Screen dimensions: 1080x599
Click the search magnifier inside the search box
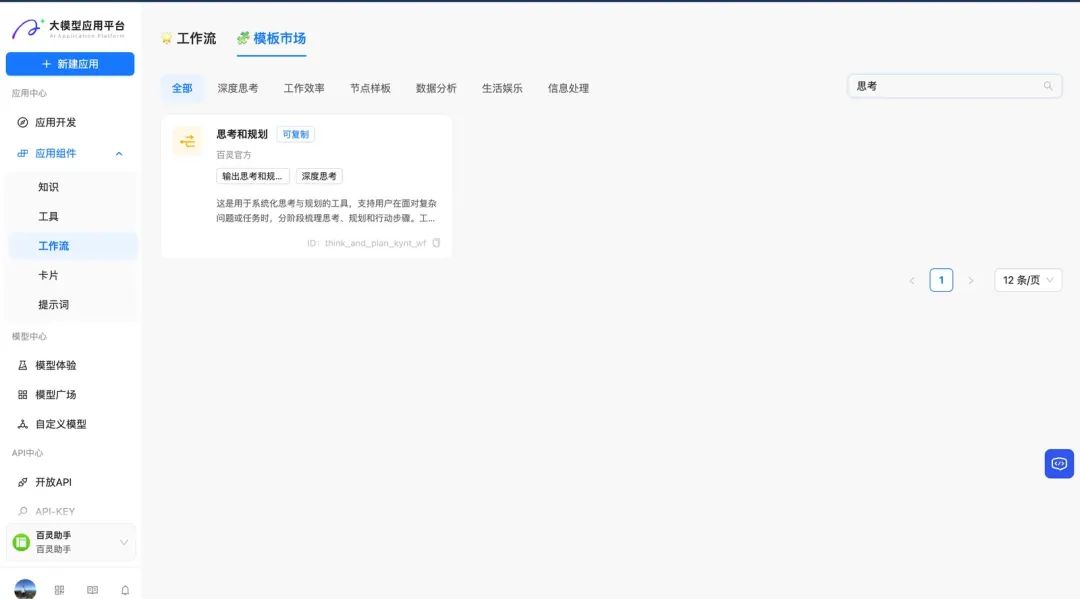coord(1047,86)
